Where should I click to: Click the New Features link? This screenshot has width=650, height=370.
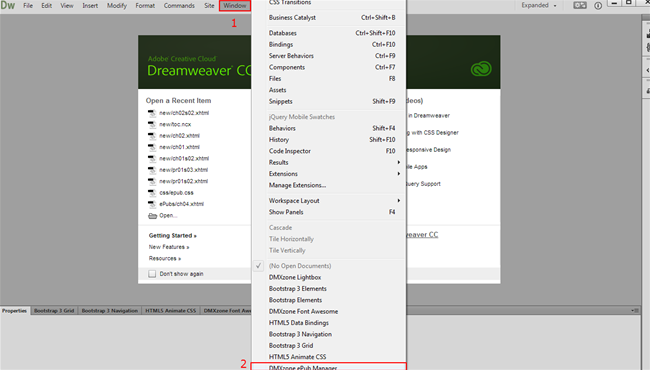[169, 247]
